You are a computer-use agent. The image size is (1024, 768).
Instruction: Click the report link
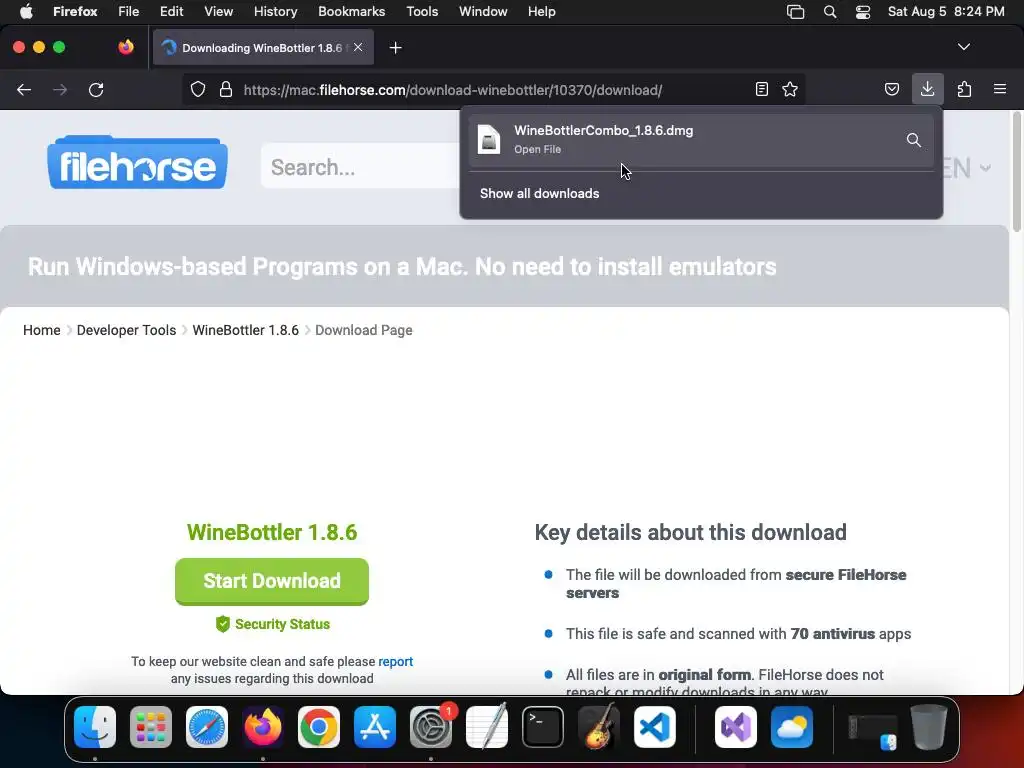[x=396, y=661]
